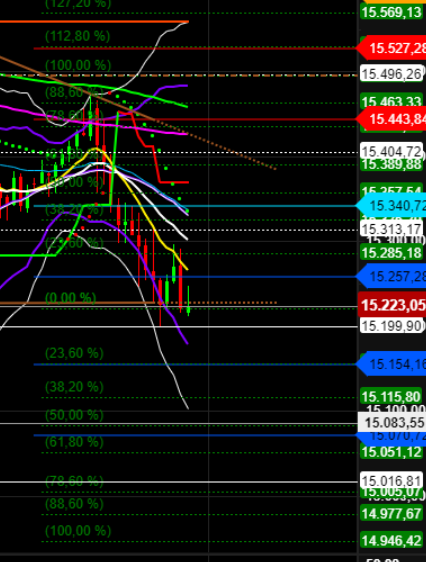Select the cyan 15.340,72 price tag

click(x=391, y=206)
